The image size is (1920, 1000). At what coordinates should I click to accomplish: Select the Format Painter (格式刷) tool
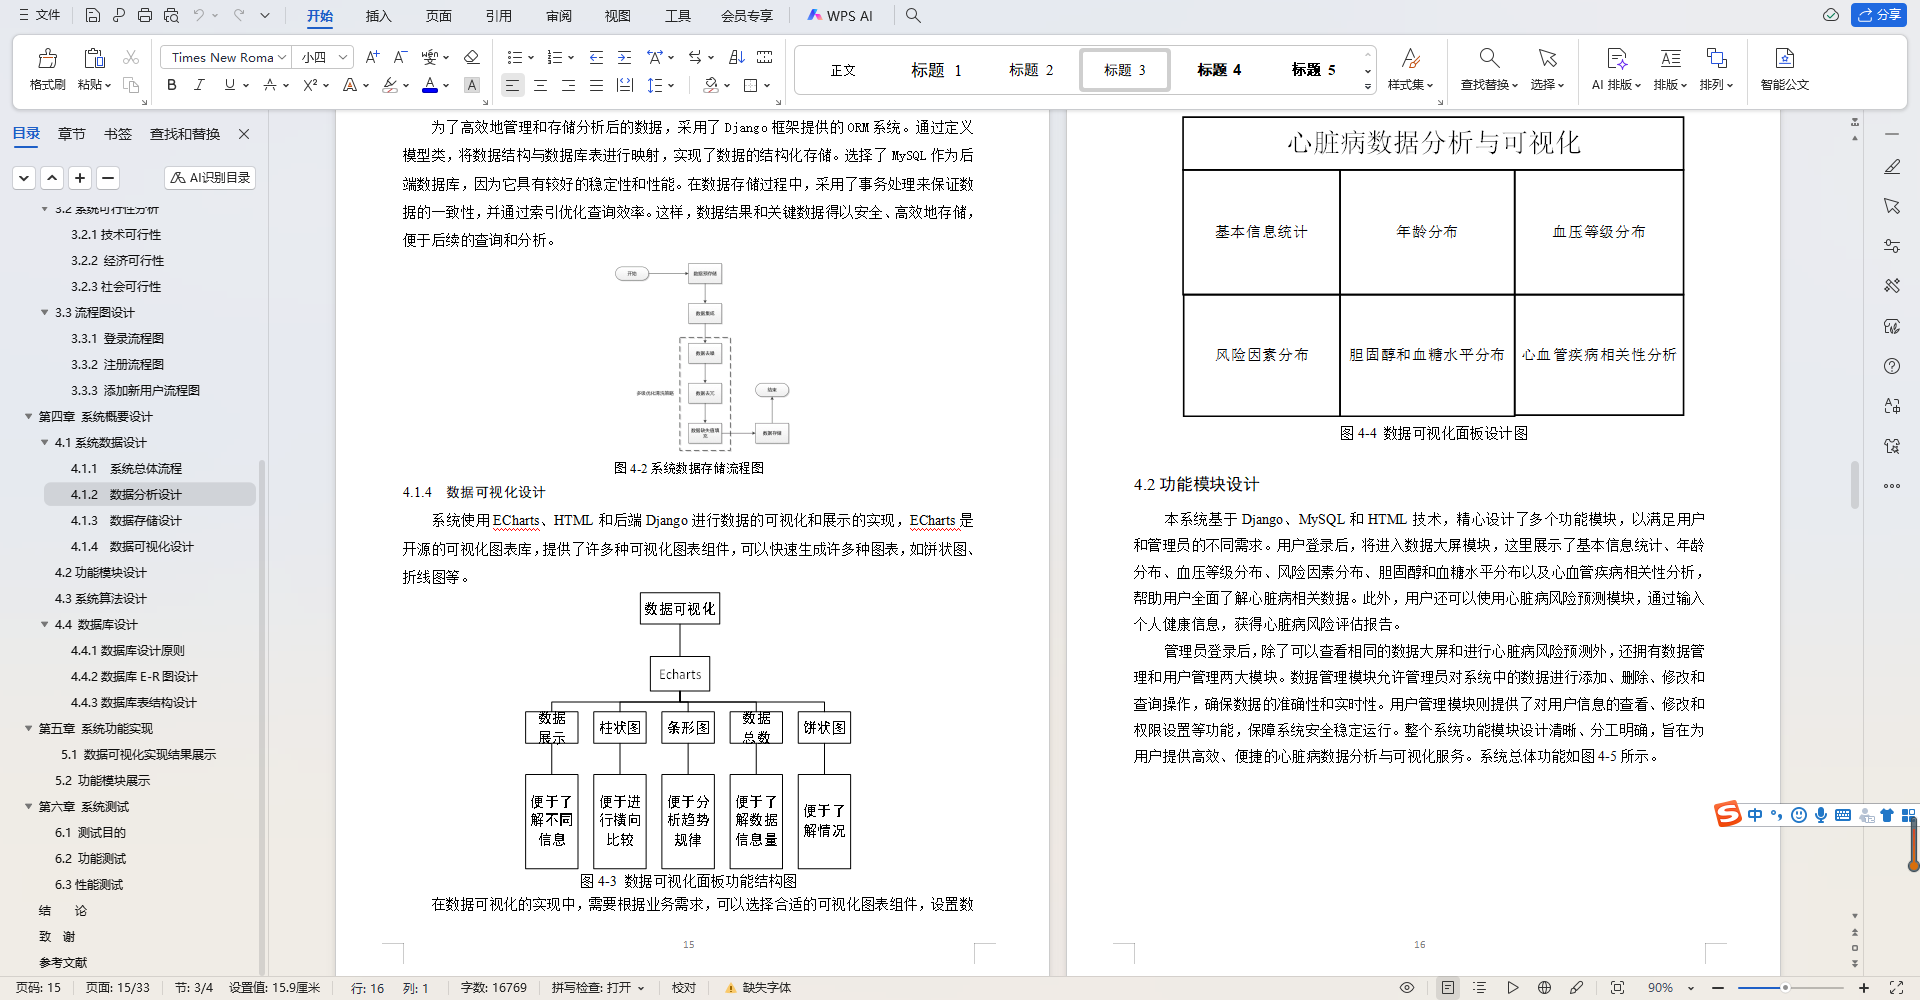tap(47, 69)
